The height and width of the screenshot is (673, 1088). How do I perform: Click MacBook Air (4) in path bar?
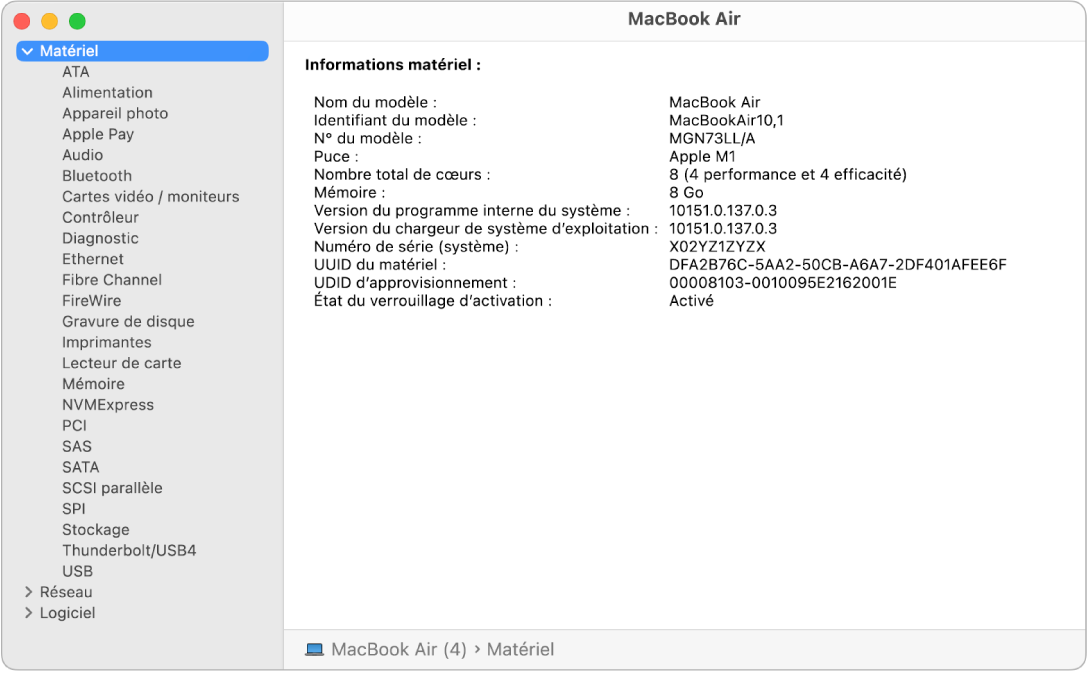[x=399, y=649]
